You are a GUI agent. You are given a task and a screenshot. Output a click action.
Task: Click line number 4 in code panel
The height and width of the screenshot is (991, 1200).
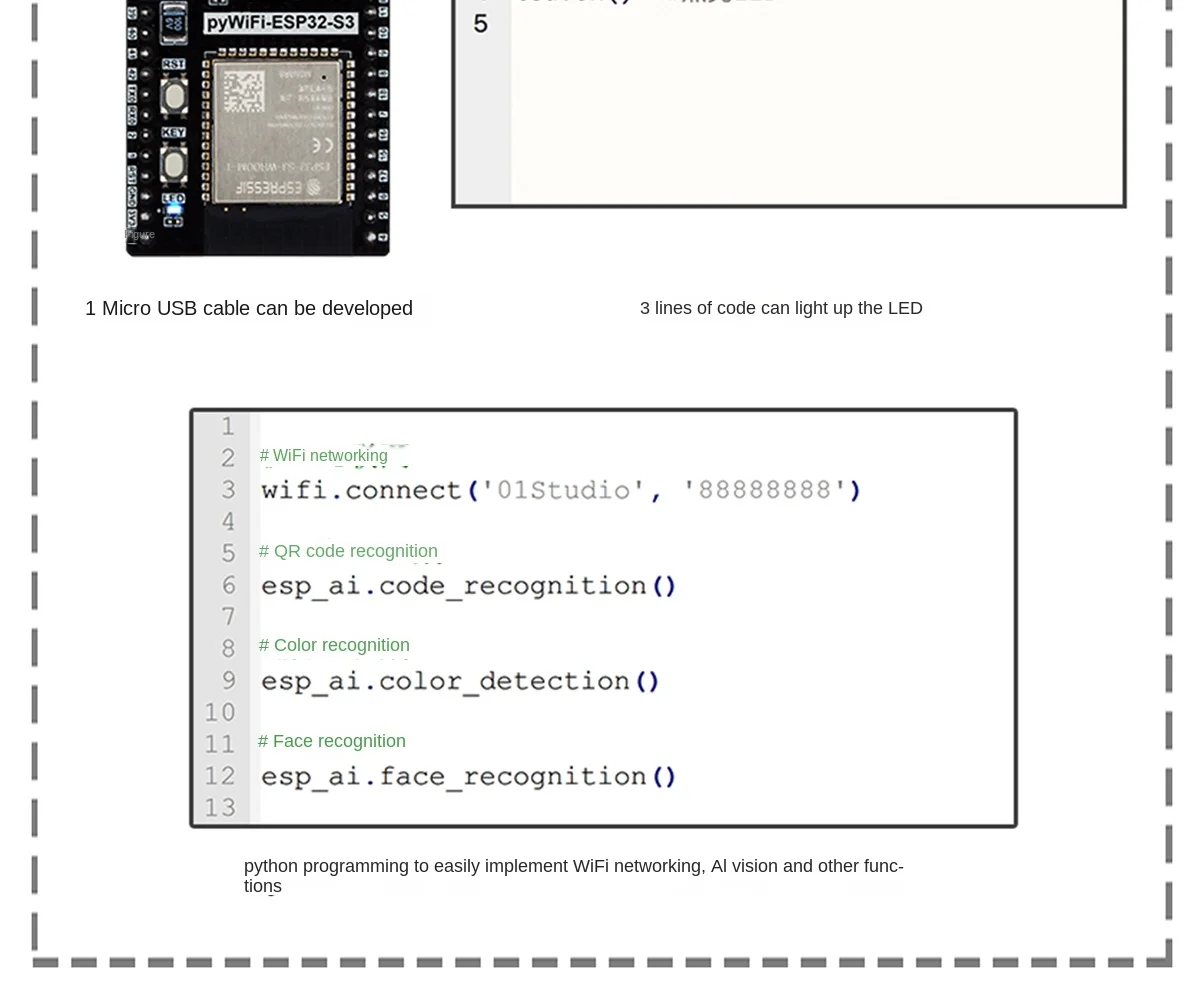tap(228, 521)
